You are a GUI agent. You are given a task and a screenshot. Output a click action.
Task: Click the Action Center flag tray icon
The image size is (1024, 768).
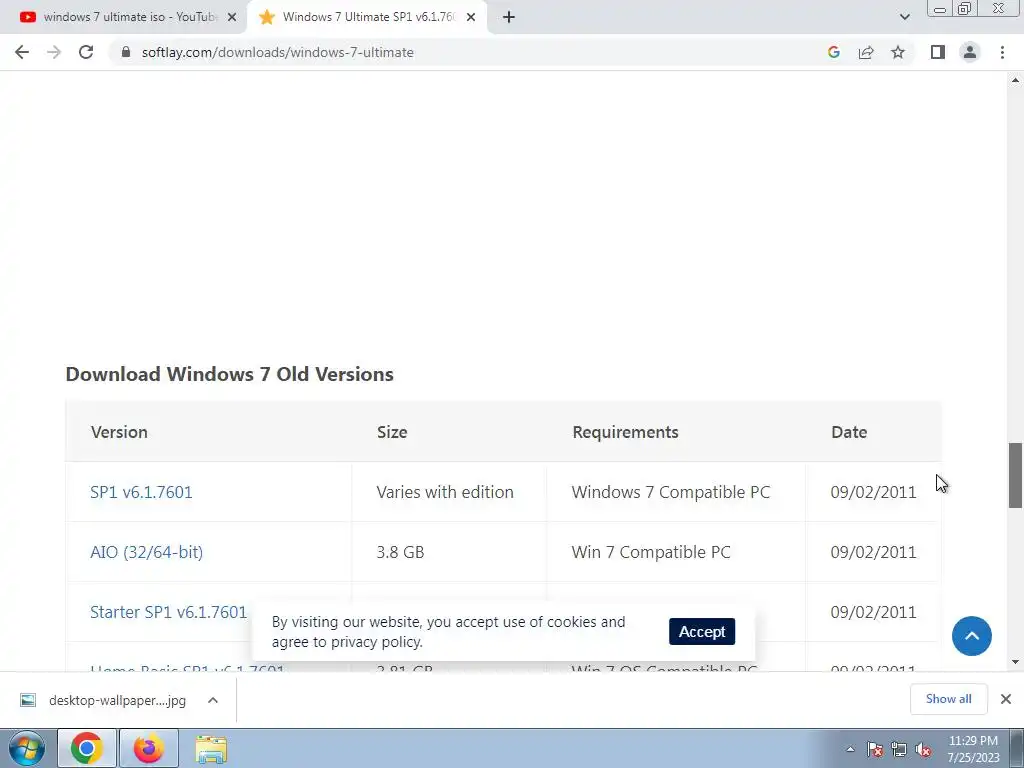(874, 749)
